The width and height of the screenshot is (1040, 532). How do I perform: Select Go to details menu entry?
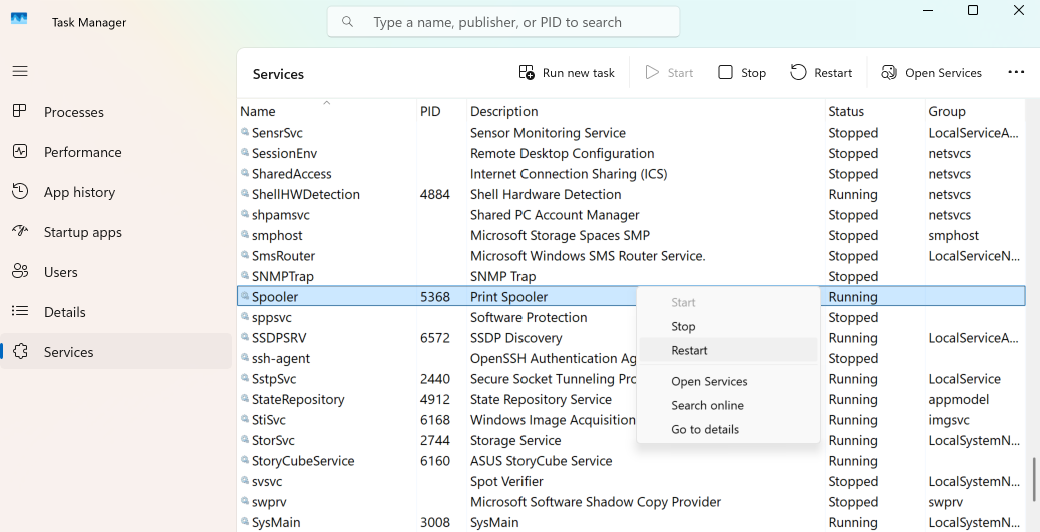(x=705, y=429)
